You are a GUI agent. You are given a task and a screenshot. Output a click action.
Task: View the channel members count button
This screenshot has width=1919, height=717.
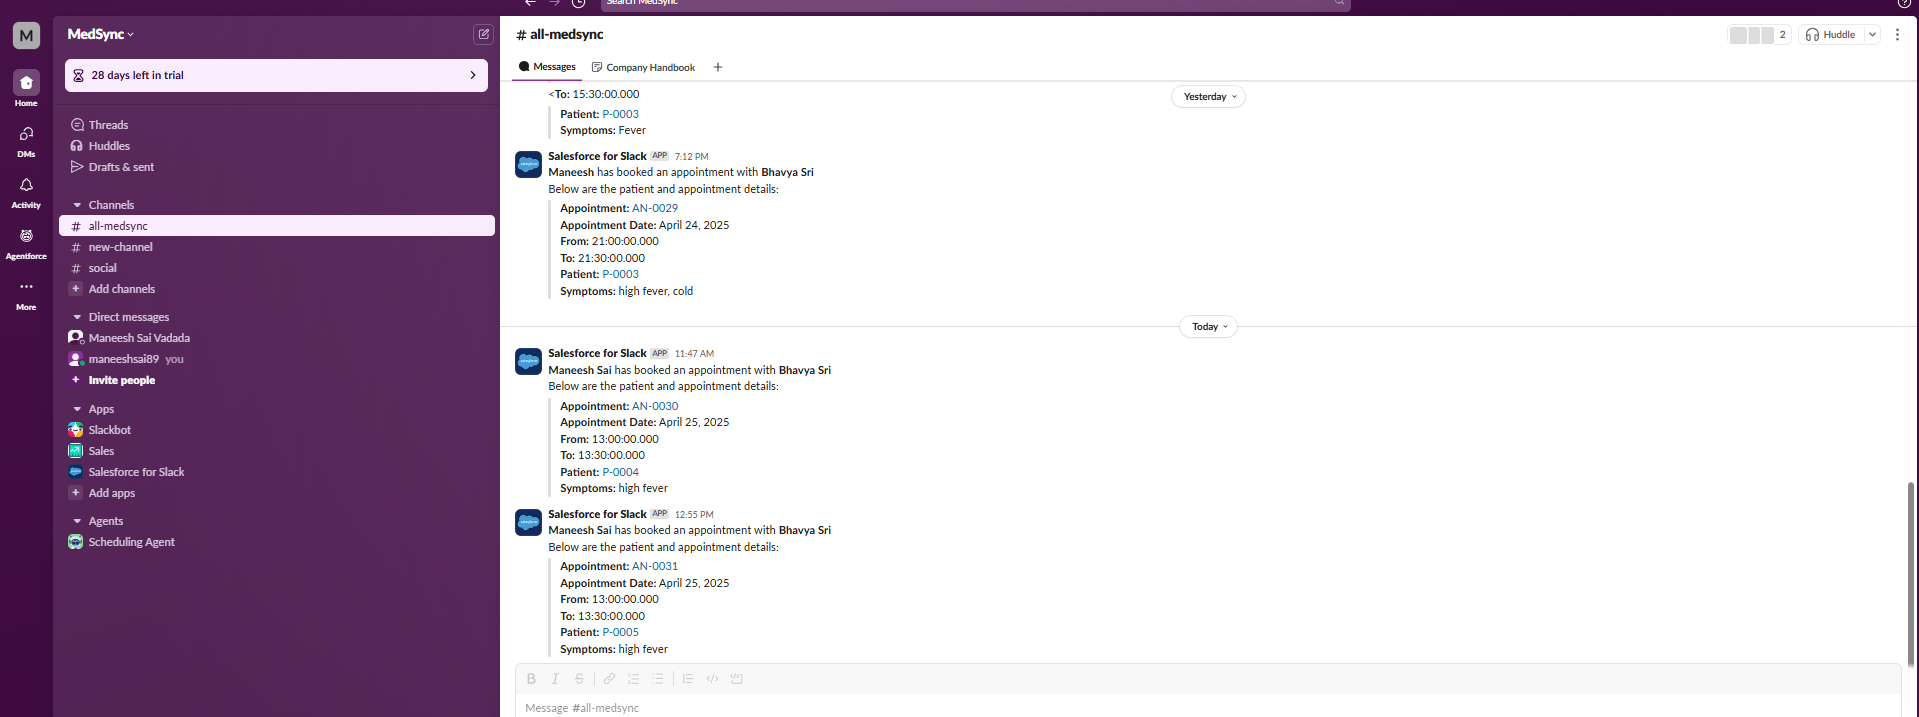(1759, 35)
